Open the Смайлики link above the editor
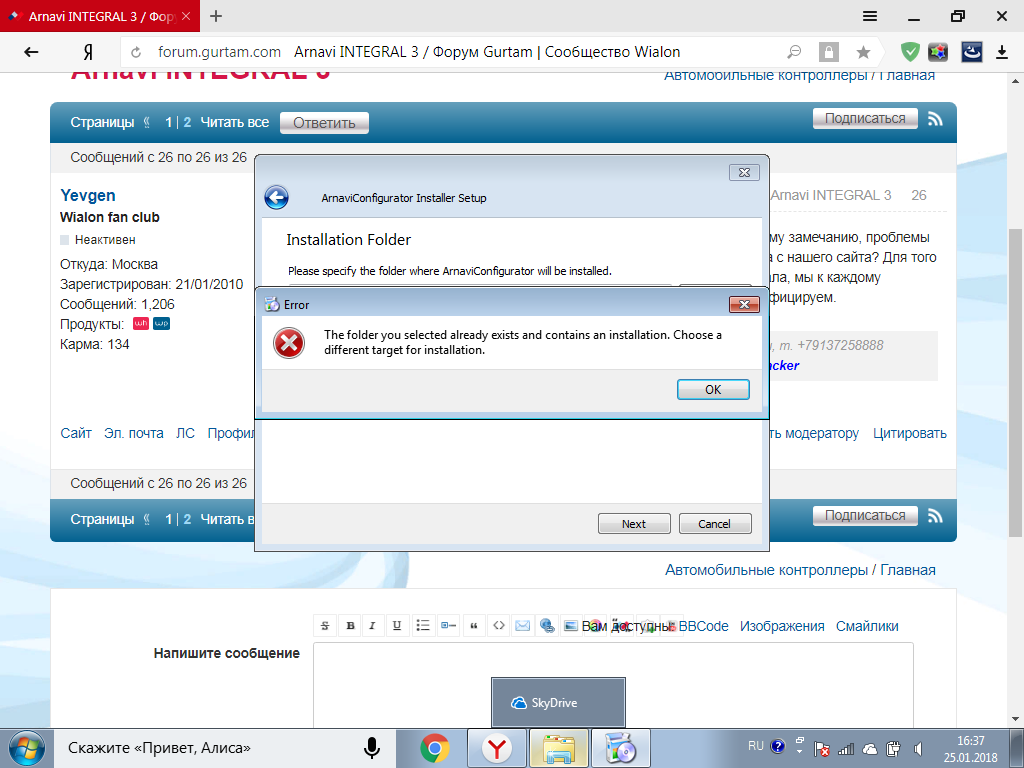This screenshot has width=1024, height=768. 867,626
